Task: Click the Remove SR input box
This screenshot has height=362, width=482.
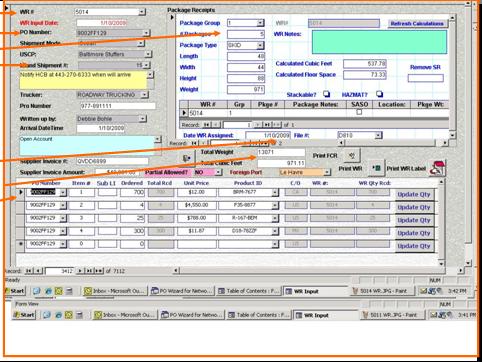Action: [426, 78]
